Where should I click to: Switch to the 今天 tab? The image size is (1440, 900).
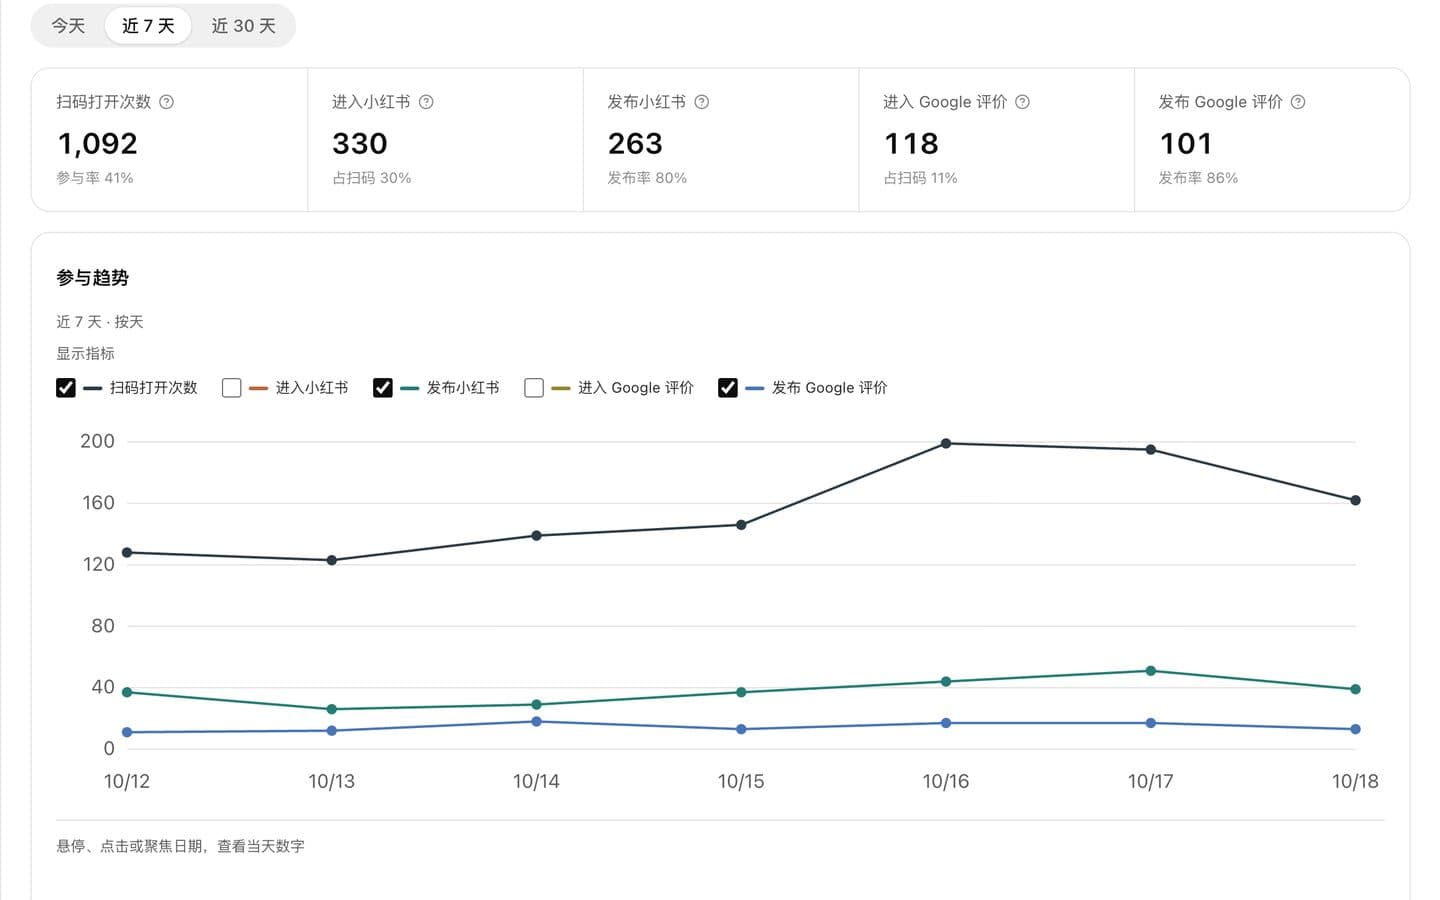pos(68,26)
